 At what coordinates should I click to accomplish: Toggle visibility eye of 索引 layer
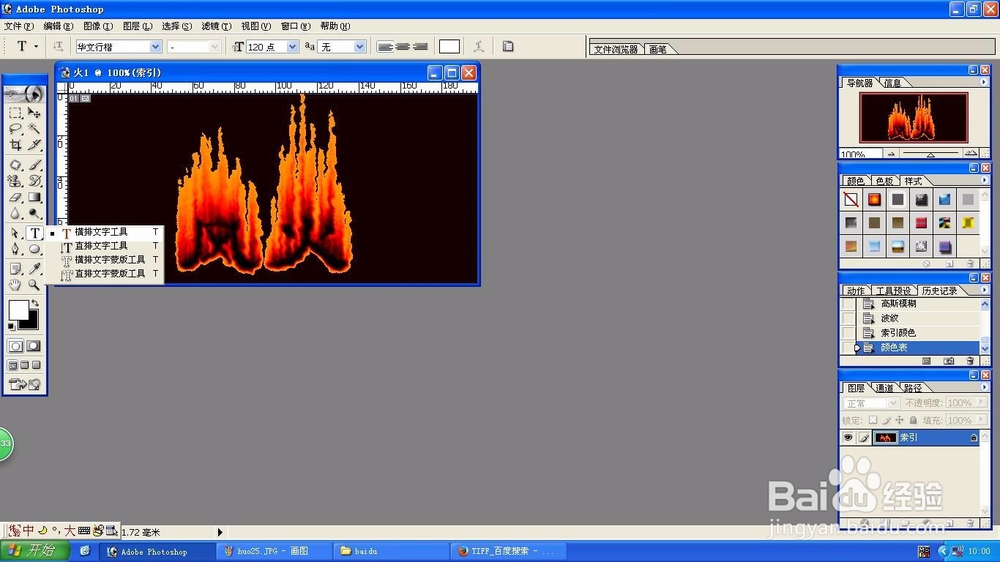848,438
